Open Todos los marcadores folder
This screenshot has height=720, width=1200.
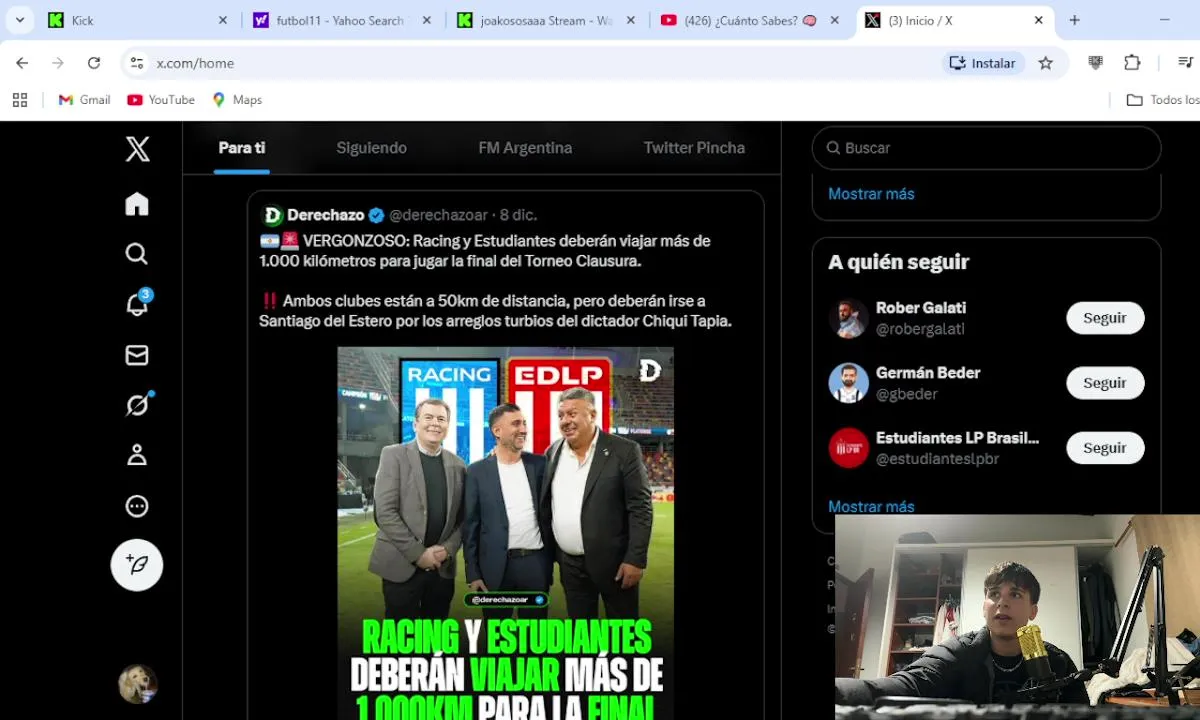[1163, 100]
